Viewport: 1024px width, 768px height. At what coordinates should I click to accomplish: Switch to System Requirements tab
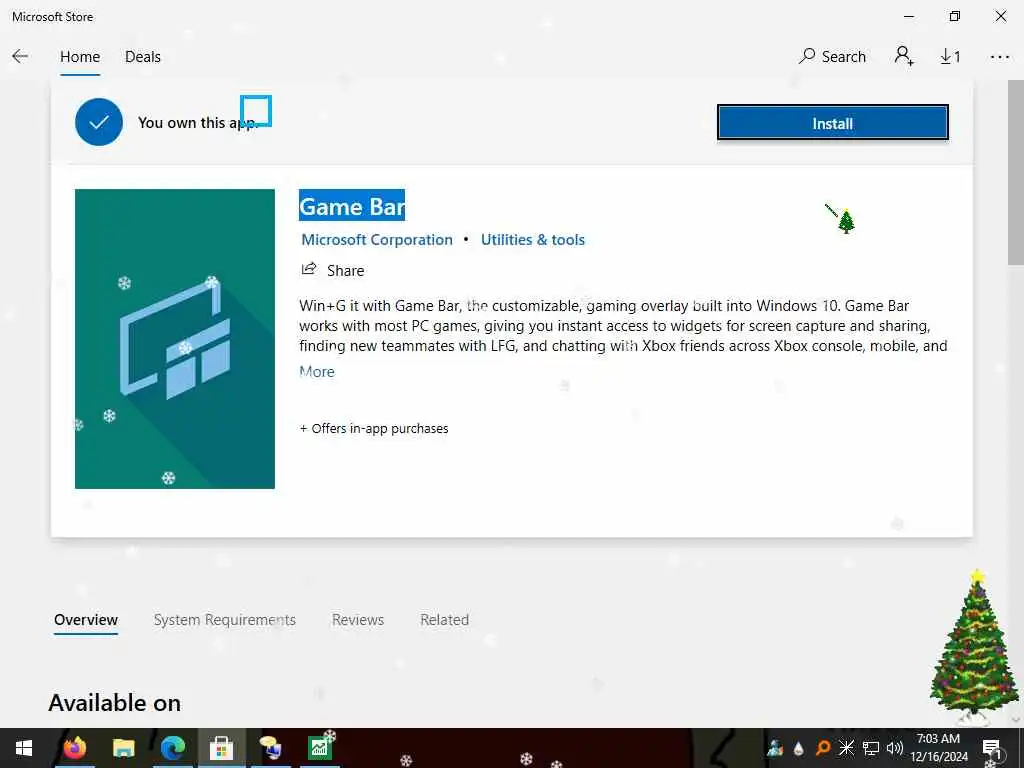(x=225, y=620)
